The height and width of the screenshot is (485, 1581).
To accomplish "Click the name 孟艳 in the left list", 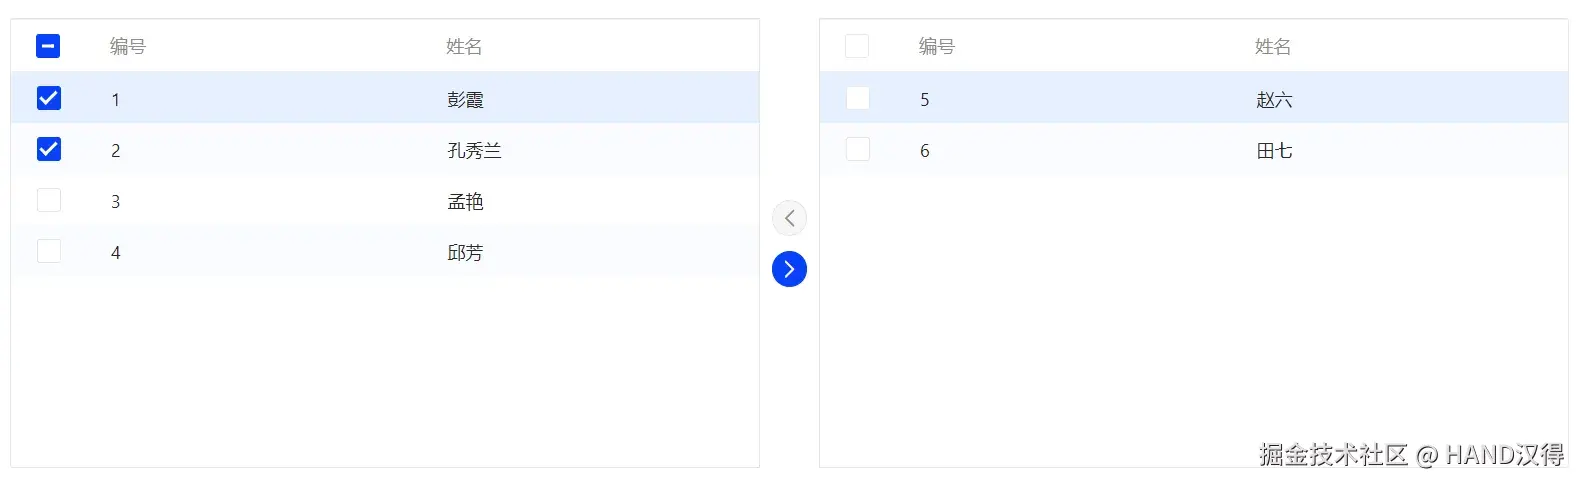I will [x=465, y=202].
